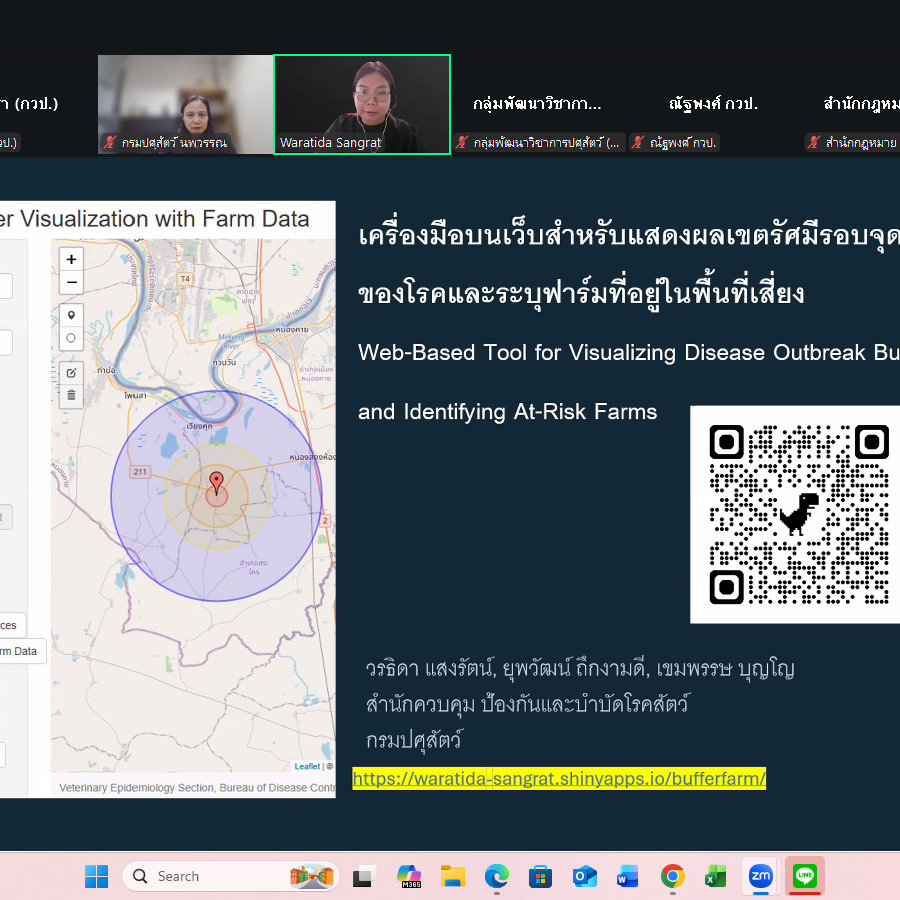Open Microsoft Excel from the taskbar

716,876
